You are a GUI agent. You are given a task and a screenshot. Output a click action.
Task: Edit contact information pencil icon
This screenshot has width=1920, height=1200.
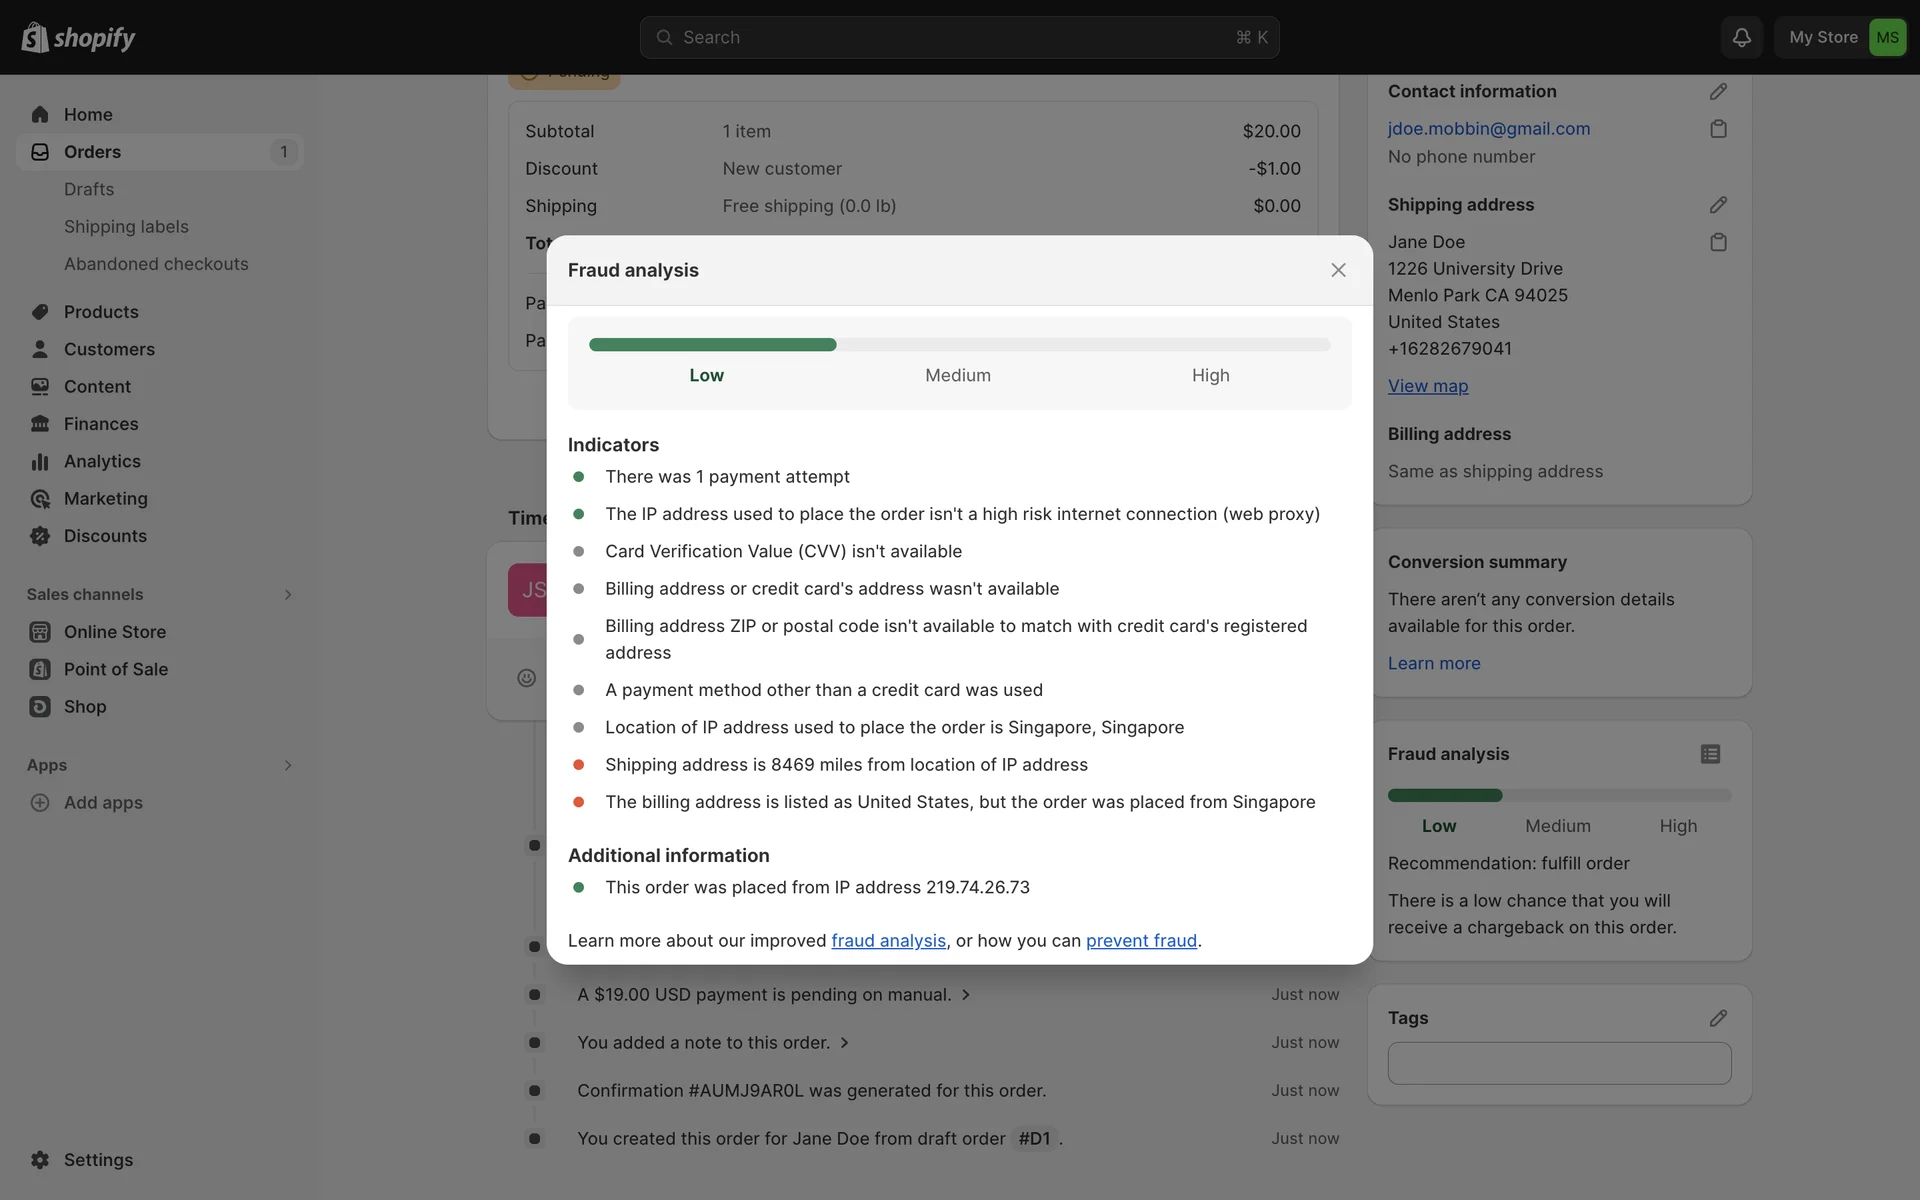tap(1718, 91)
